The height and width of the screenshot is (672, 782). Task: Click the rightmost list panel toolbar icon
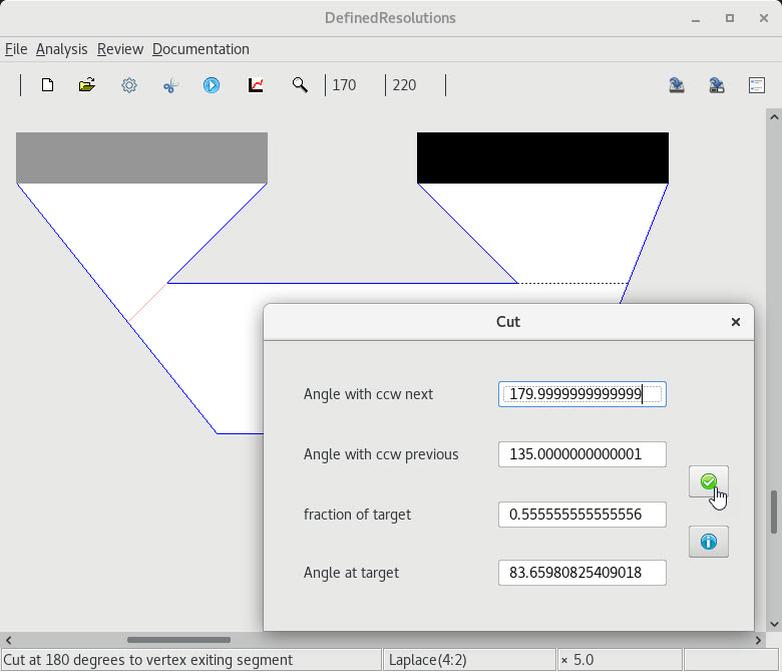(757, 85)
